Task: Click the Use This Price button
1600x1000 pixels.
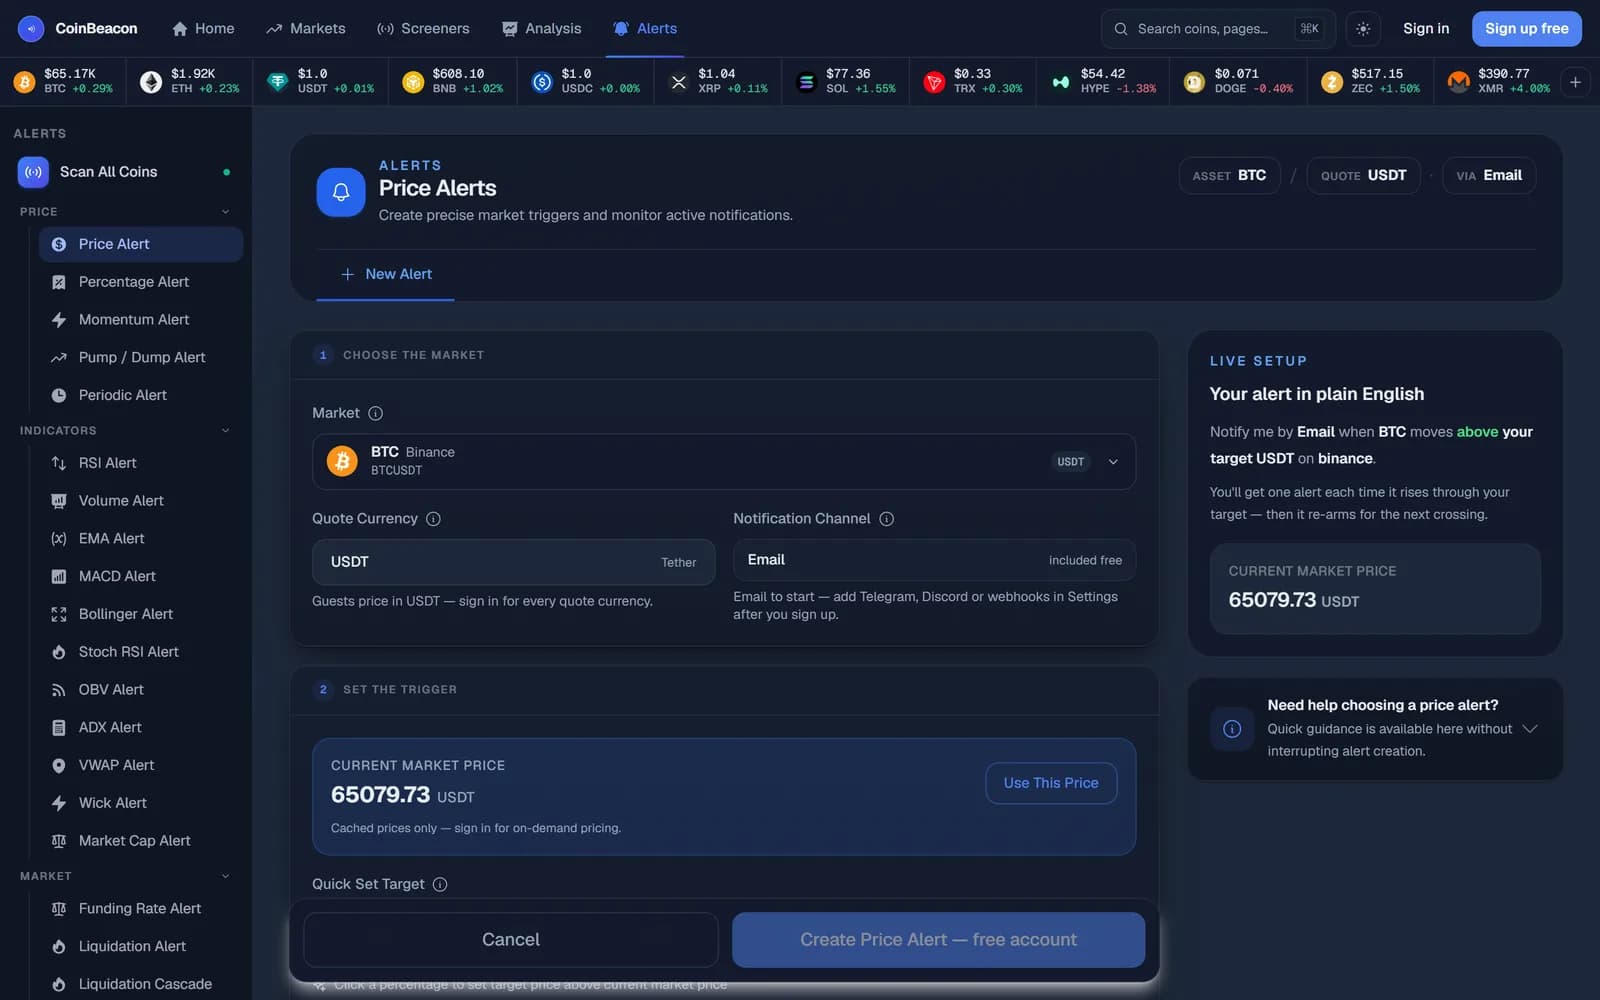Action: coord(1051,783)
